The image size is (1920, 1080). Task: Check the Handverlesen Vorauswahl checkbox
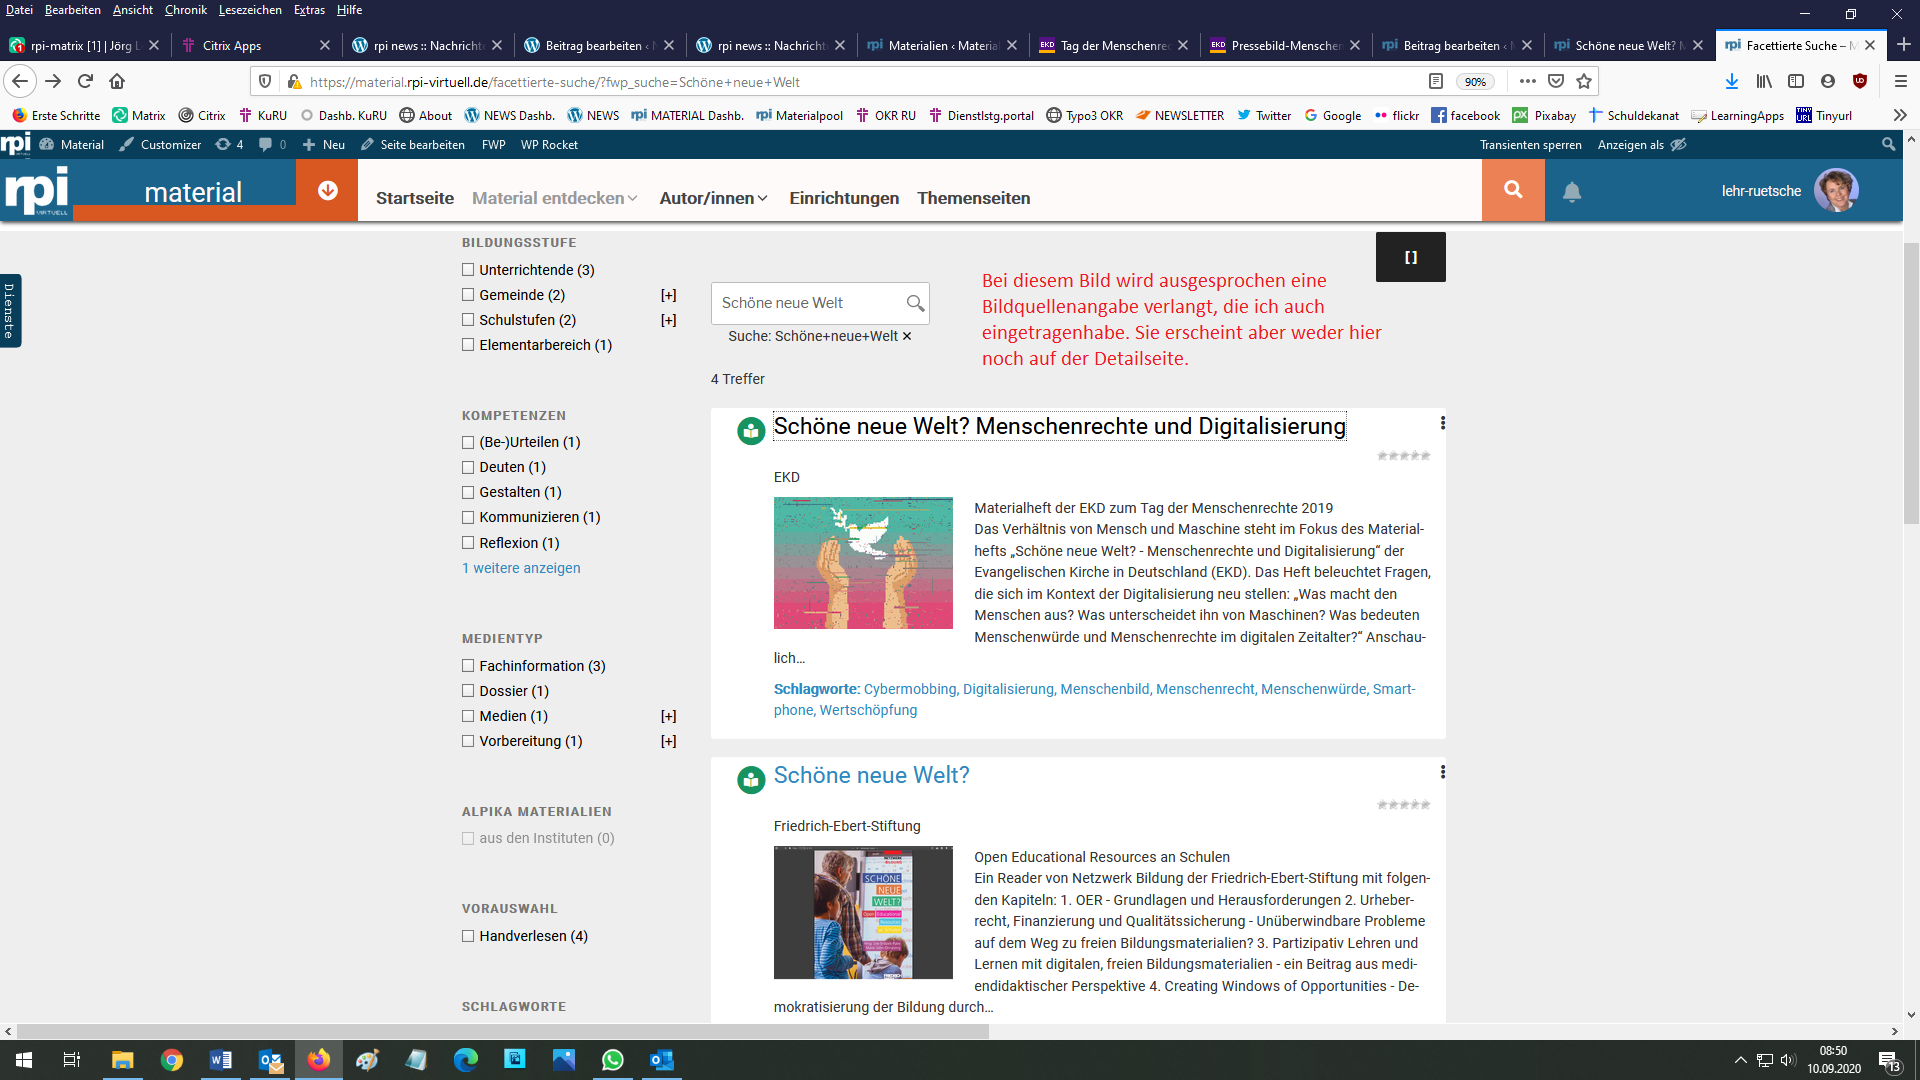pos(467,936)
